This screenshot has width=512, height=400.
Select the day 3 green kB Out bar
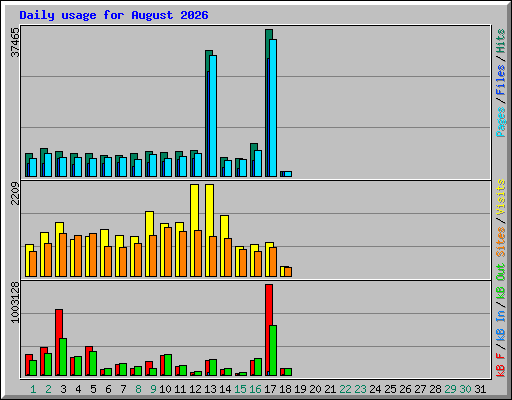[63, 357]
